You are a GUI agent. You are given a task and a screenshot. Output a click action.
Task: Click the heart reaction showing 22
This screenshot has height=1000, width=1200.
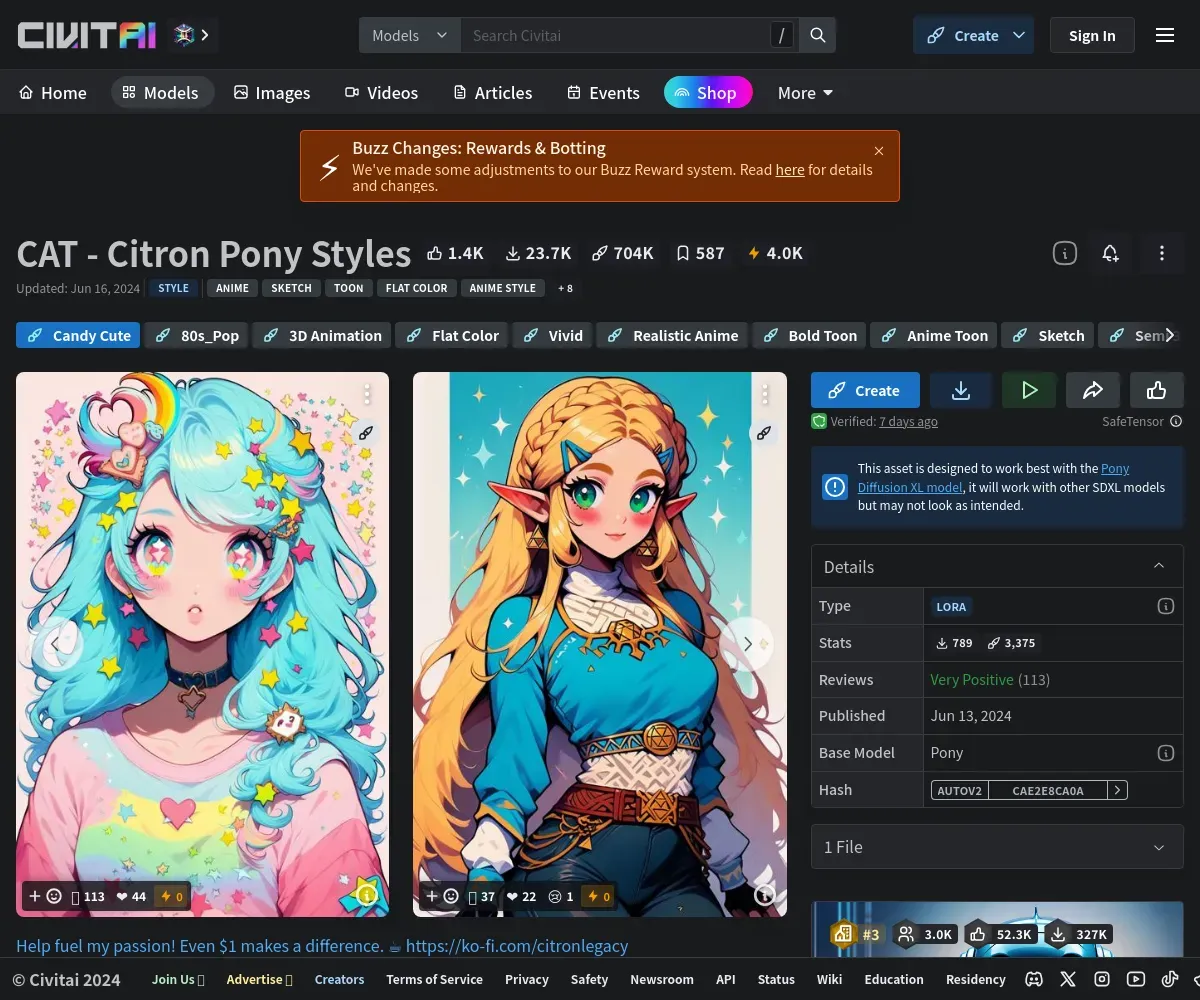click(522, 896)
